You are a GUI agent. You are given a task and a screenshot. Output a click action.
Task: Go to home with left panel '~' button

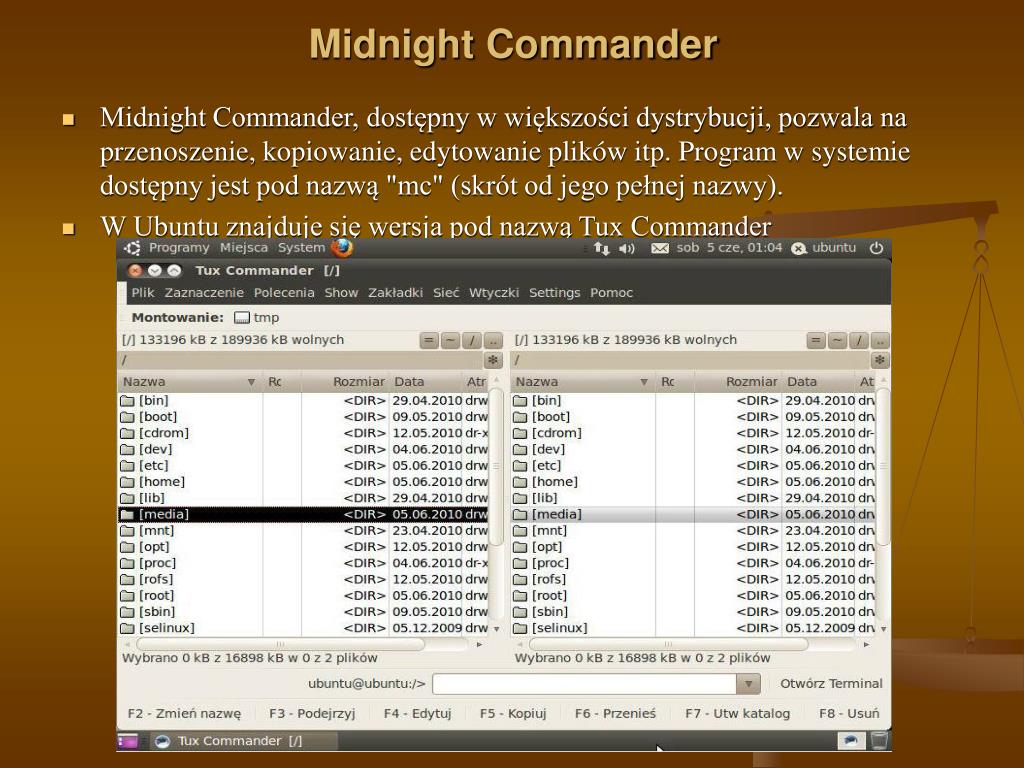point(451,340)
